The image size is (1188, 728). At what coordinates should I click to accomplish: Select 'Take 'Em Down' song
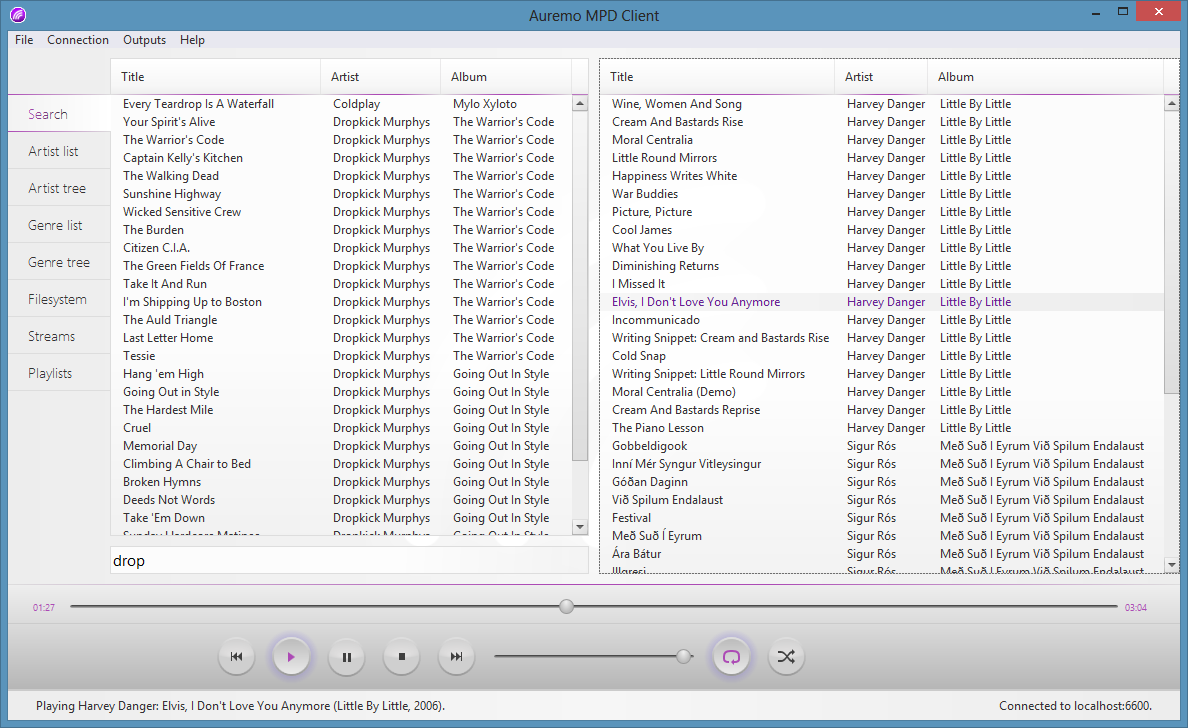[341, 518]
